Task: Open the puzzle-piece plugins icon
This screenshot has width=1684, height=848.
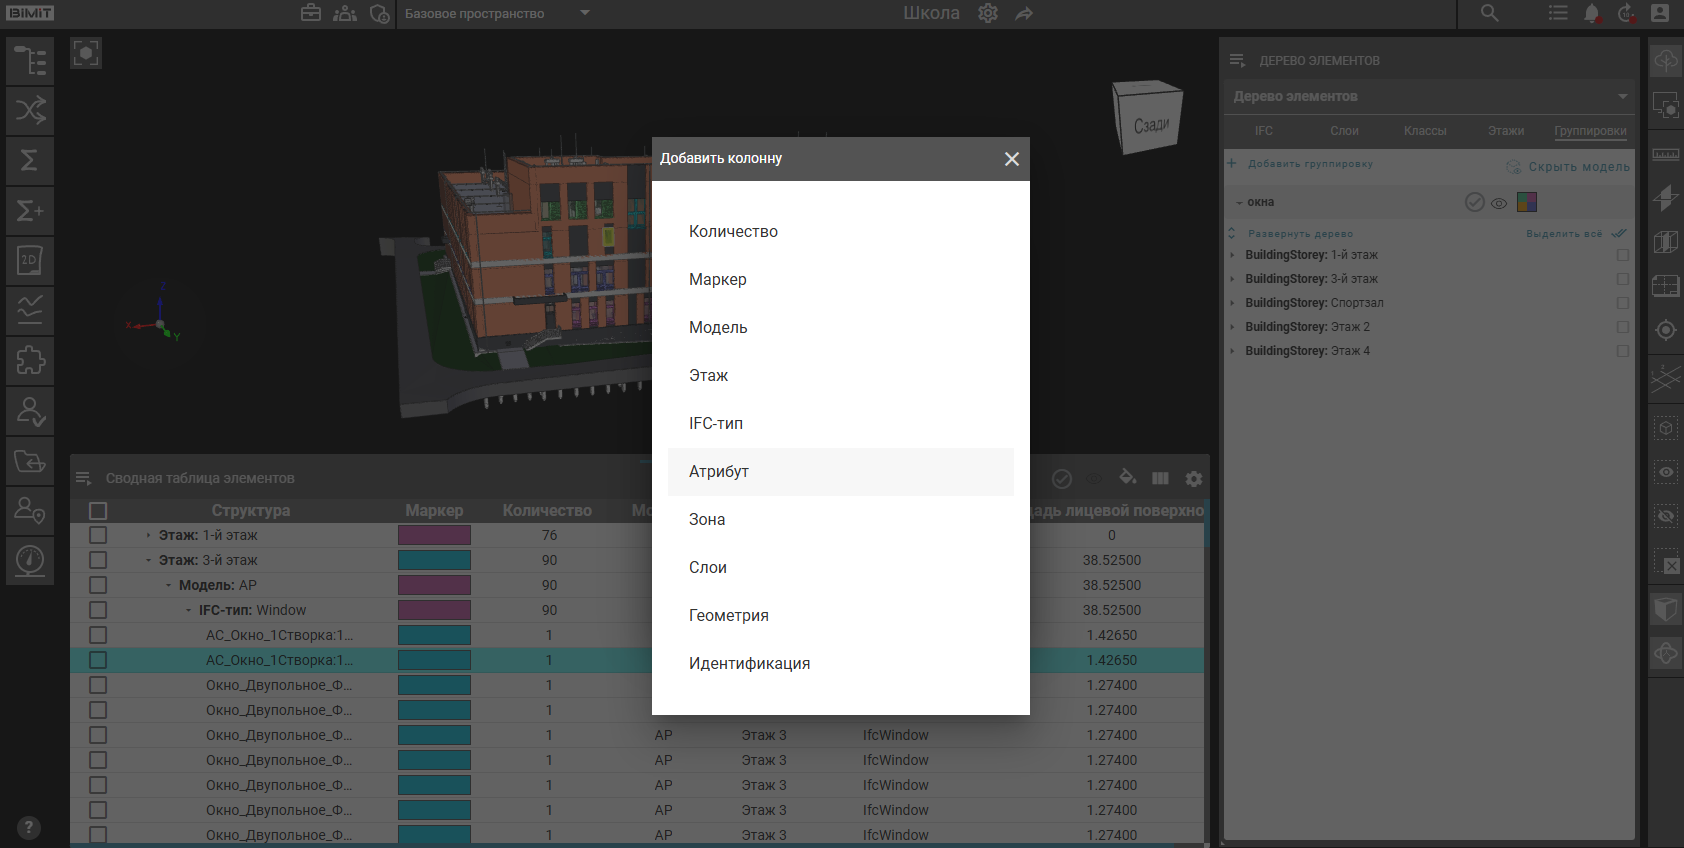Action: [x=30, y=361]
